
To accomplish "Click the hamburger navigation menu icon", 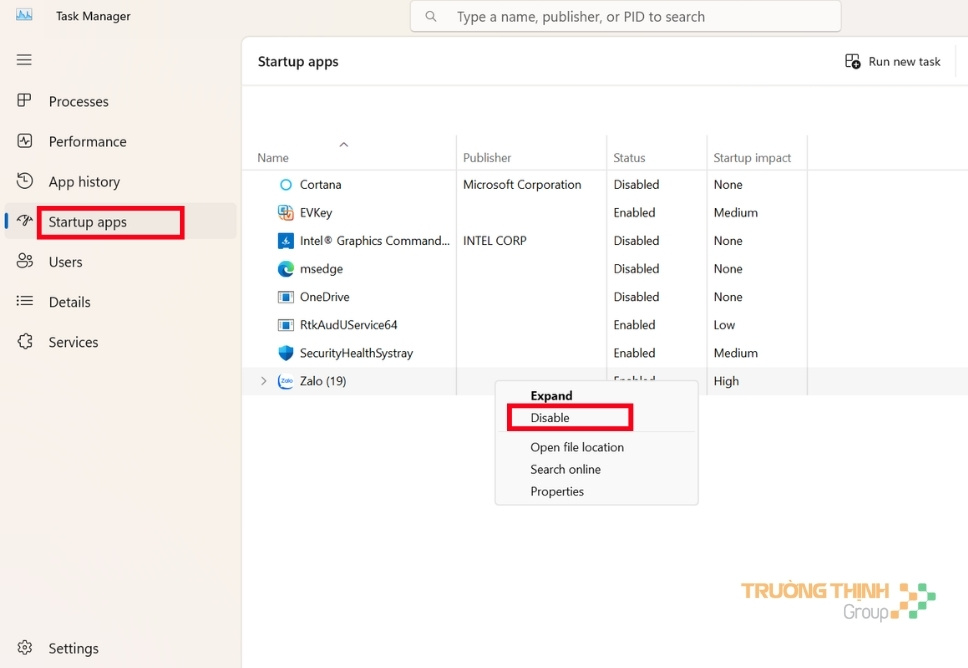I will point(24,60).
